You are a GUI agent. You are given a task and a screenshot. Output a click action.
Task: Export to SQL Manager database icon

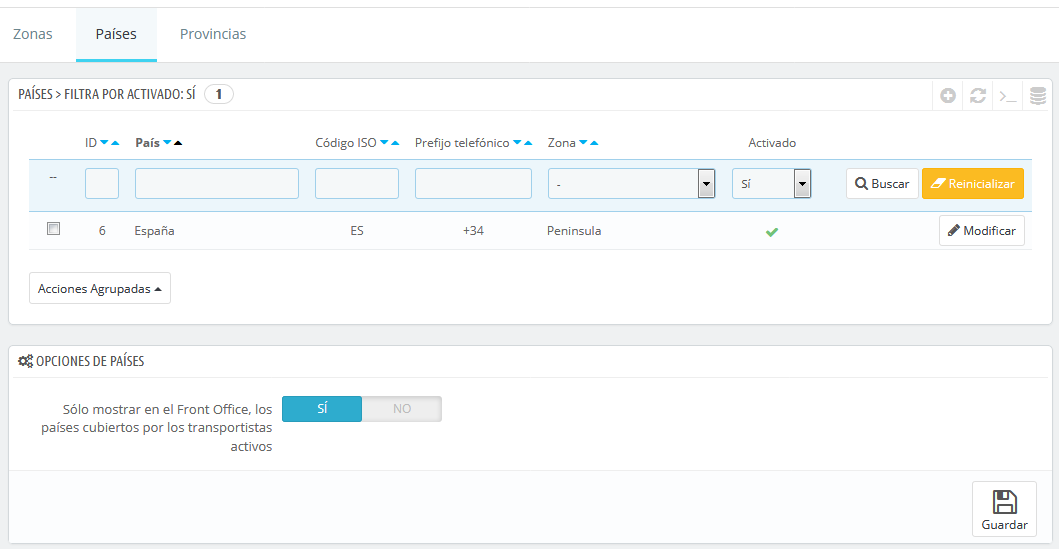coord(1037,96)
